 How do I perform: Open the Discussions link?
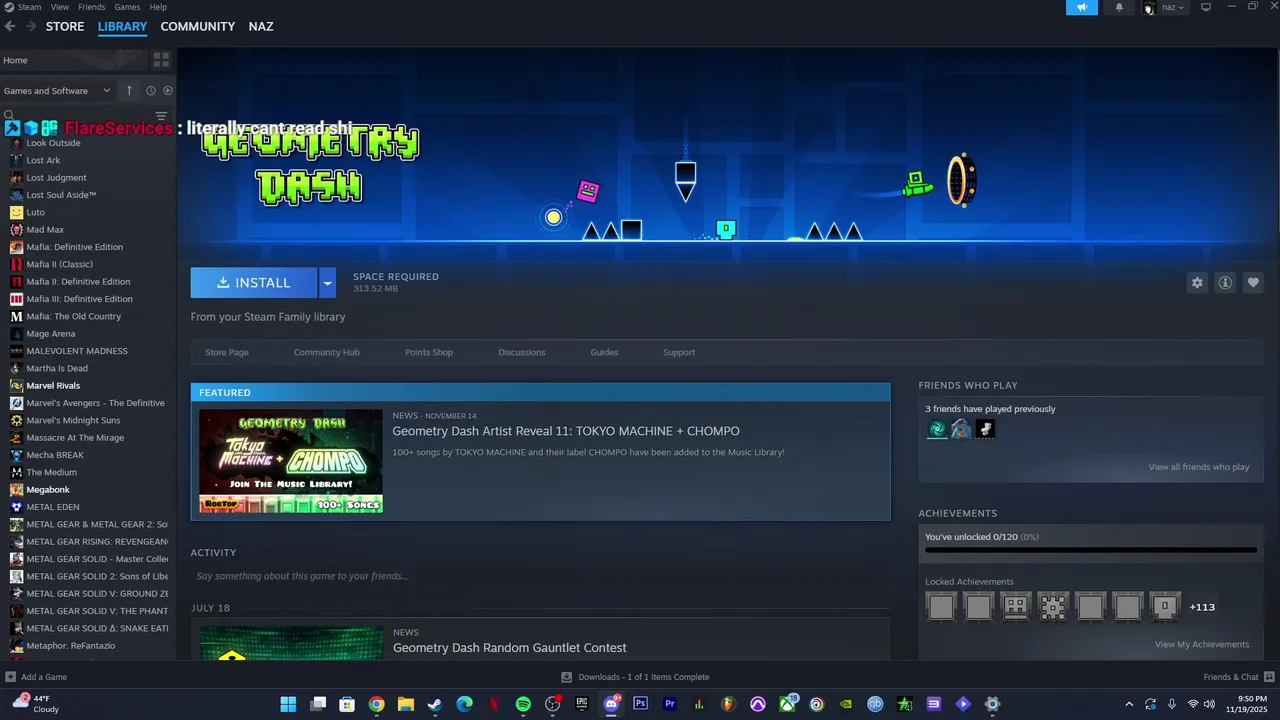tap(522, 352)
